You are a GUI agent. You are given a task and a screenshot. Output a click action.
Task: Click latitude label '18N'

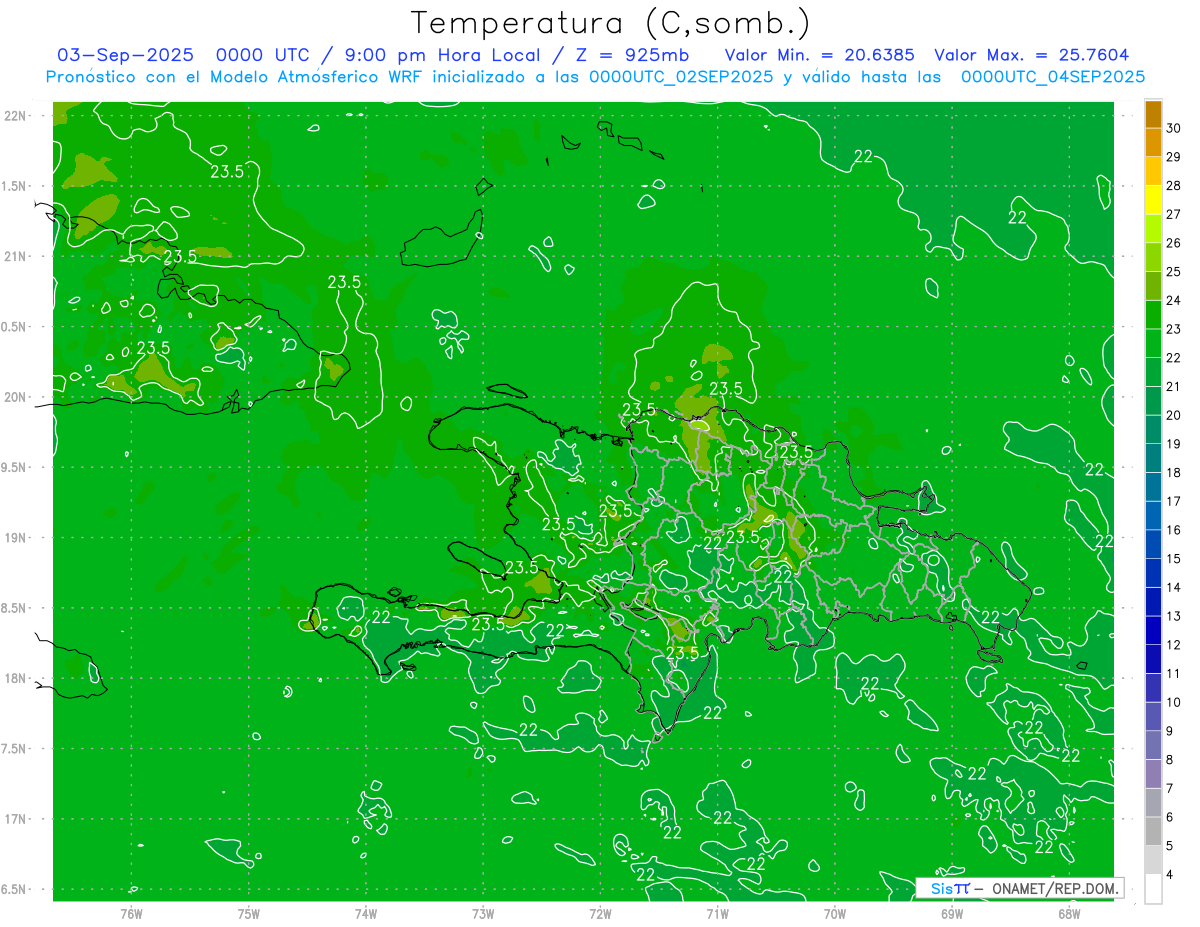17,679
